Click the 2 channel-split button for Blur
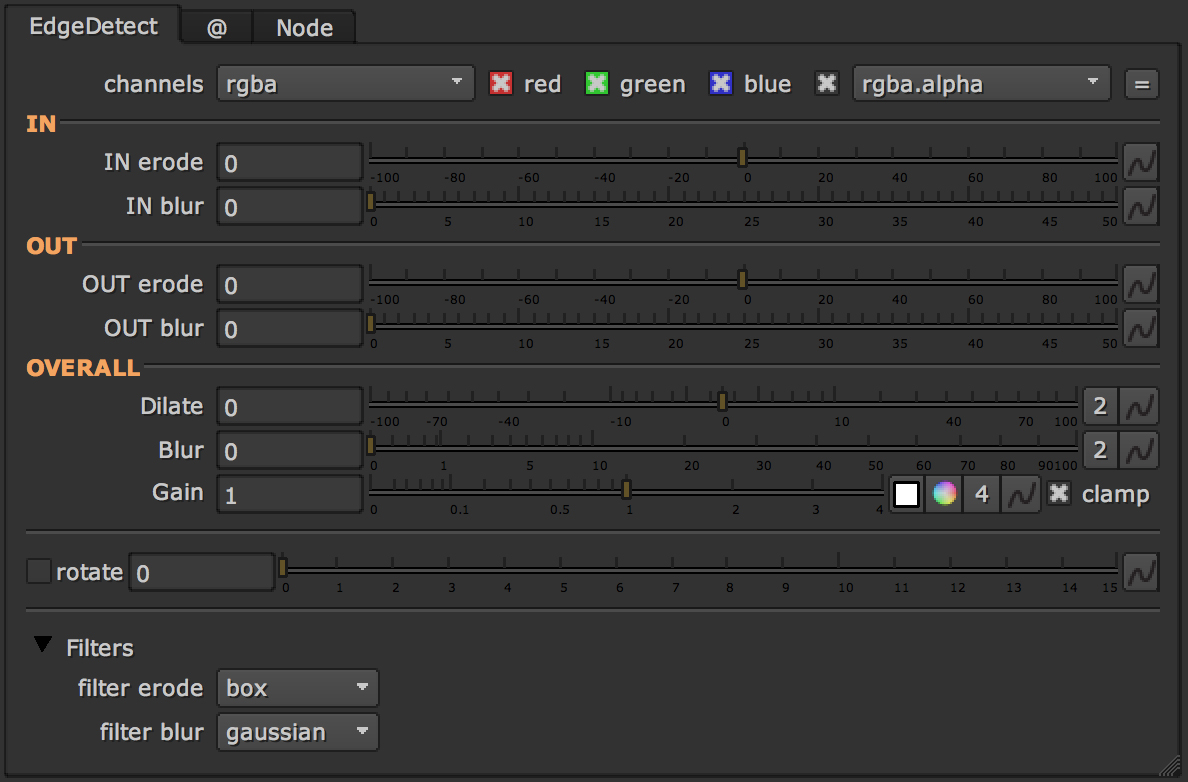Image resolution: width=1188 pixels, height=782 pixels. 1100,450
